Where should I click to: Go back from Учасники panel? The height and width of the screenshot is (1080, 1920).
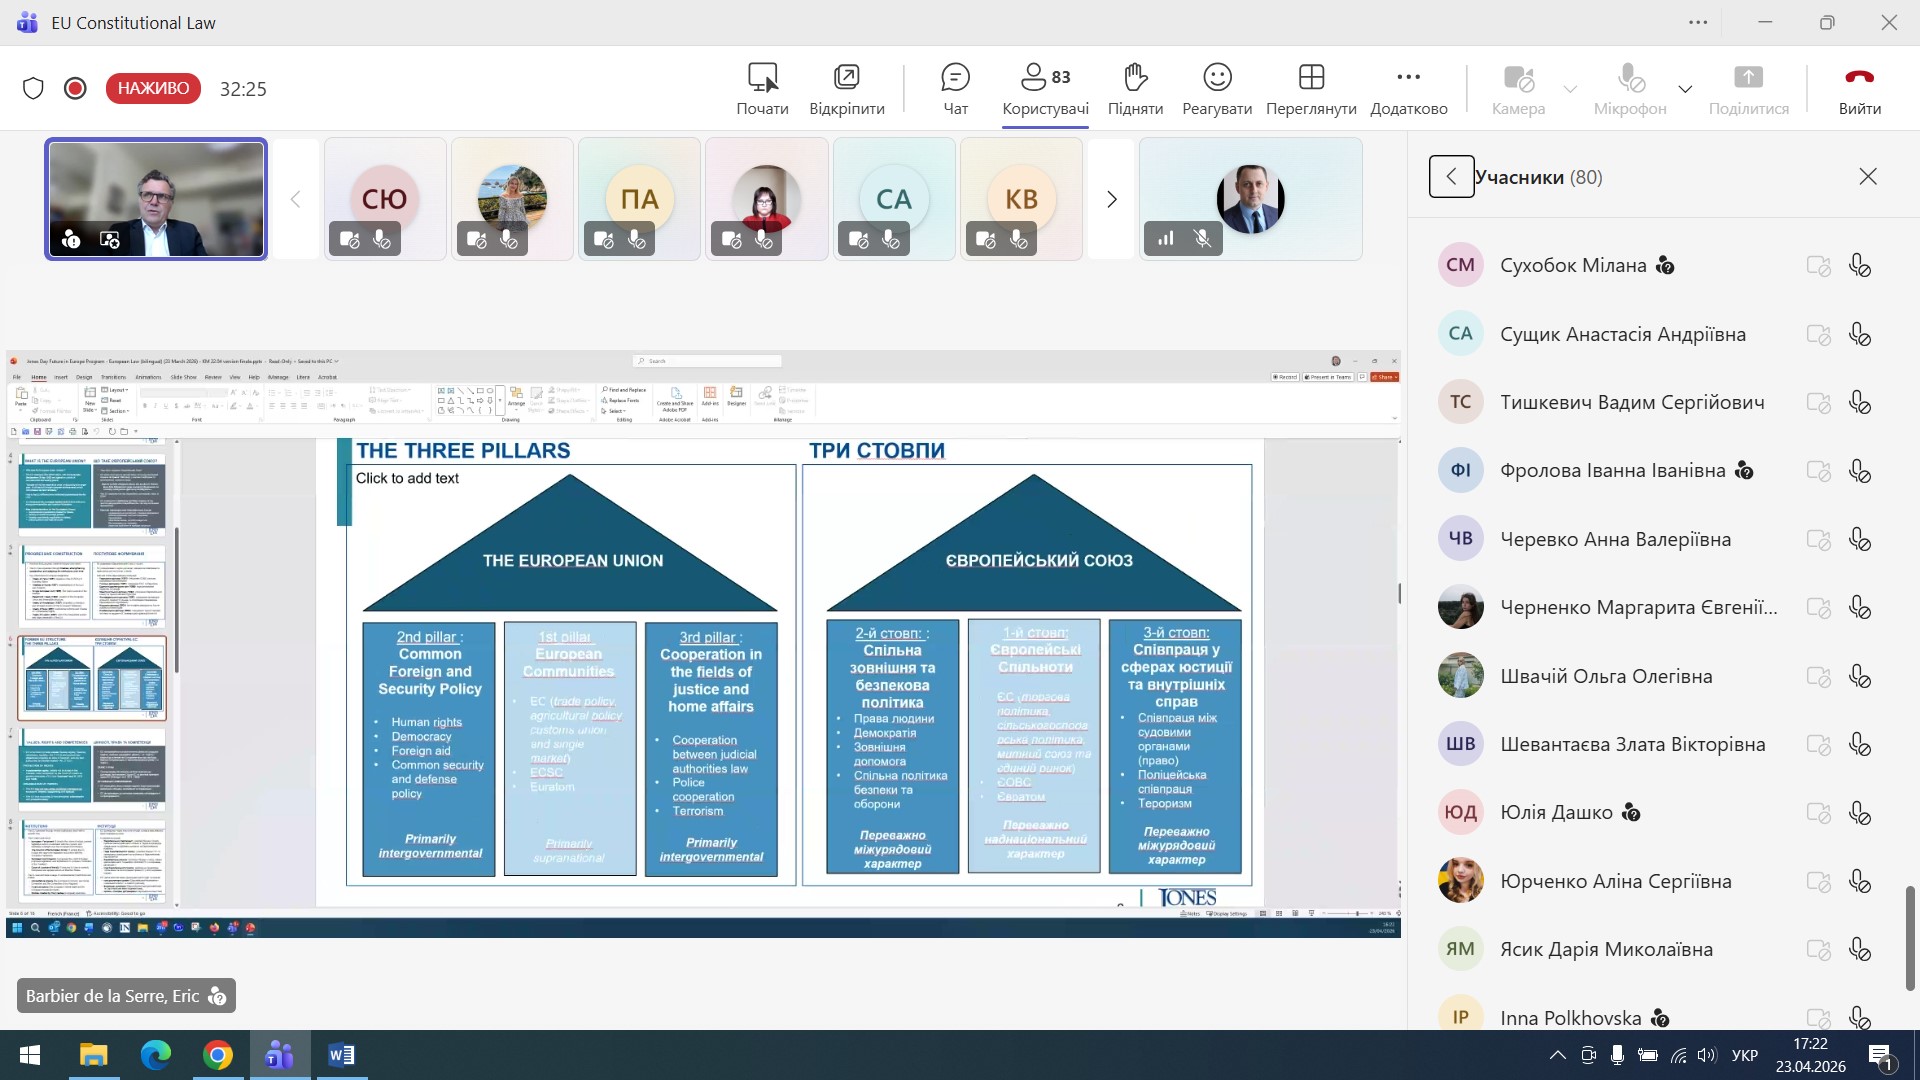click(1450, 177)
